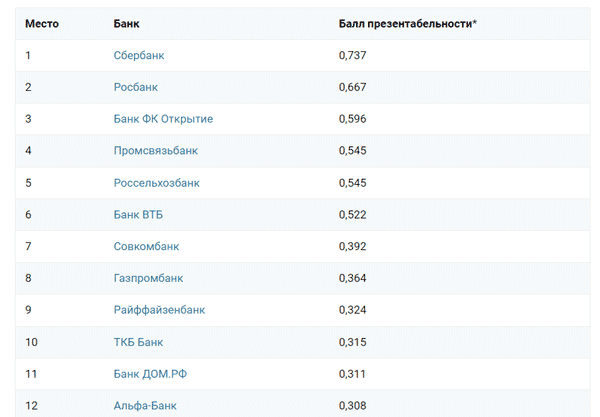The image size is (600, 417).
Task: Go to the Россельхозбанк link
Action: 157,183
